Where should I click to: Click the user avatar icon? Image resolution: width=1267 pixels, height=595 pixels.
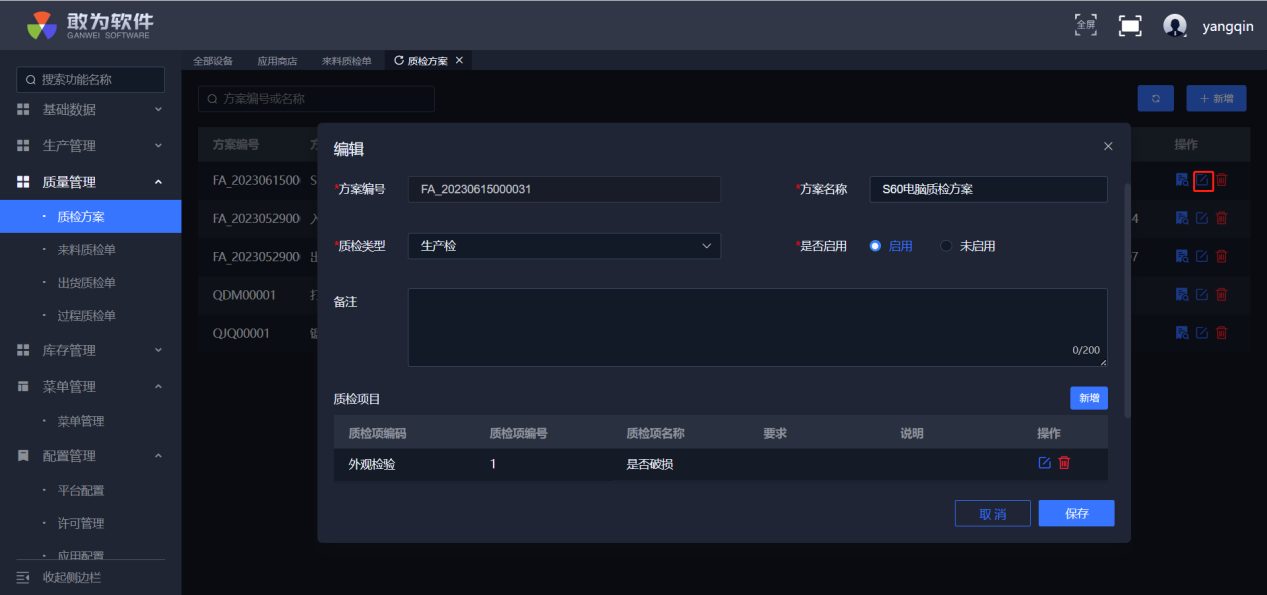pos(1175,26)
